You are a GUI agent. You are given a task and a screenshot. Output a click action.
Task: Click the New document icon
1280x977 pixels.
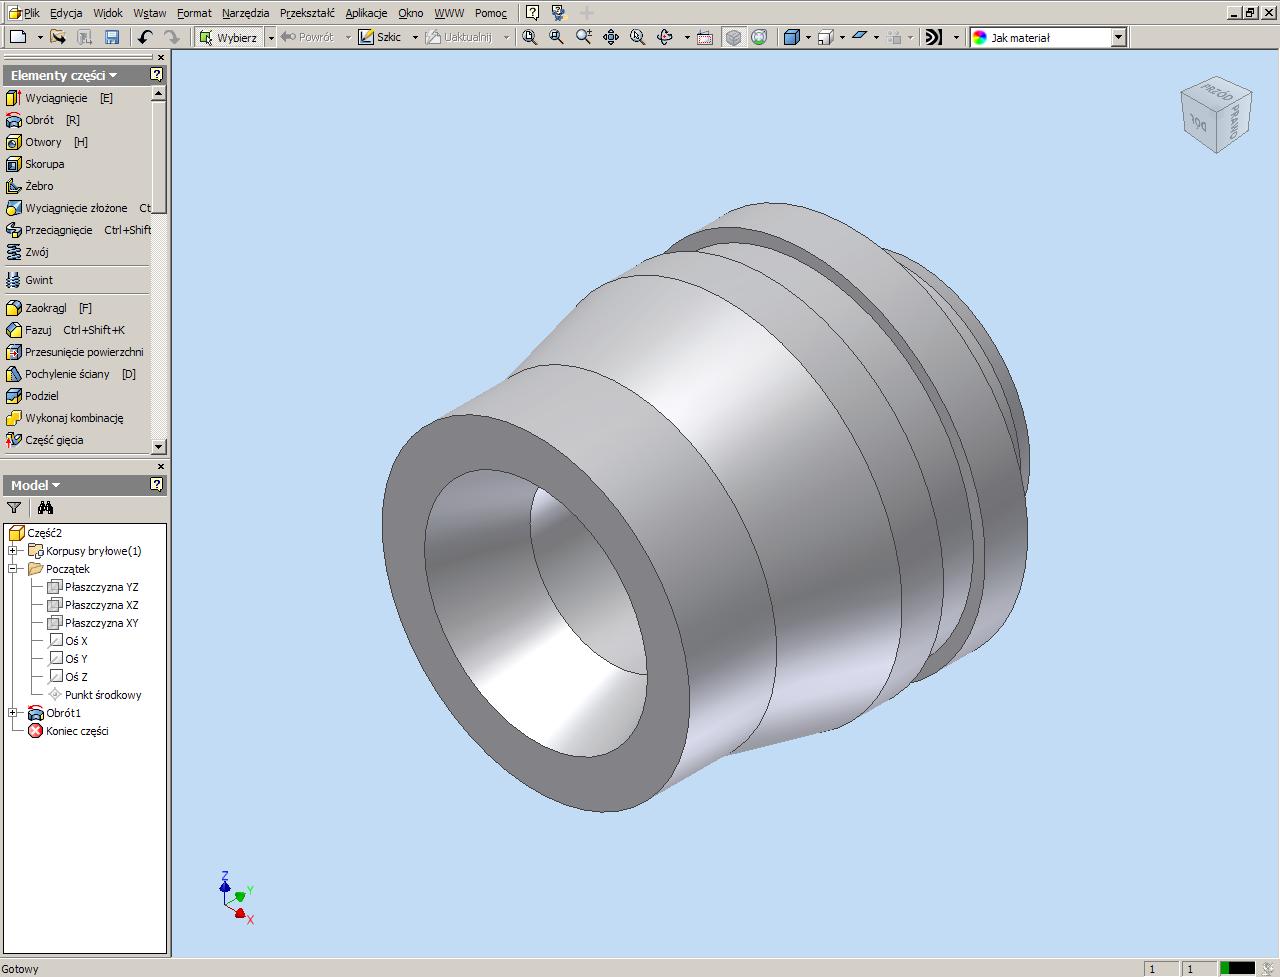coord(17,37)
